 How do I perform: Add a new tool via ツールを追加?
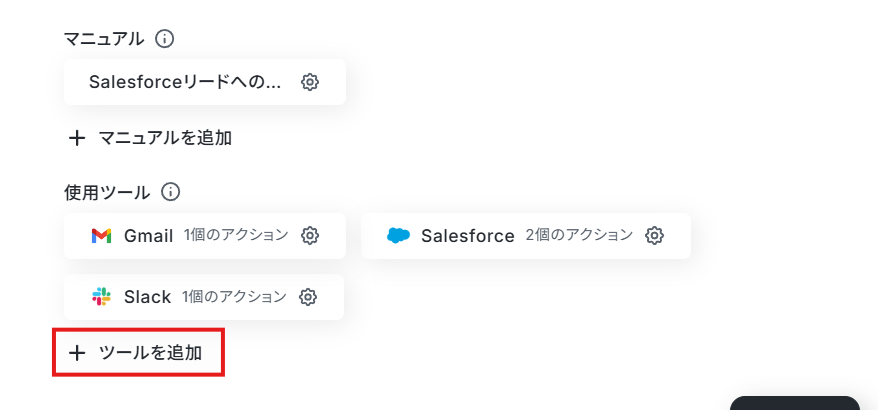coord(138,353)
